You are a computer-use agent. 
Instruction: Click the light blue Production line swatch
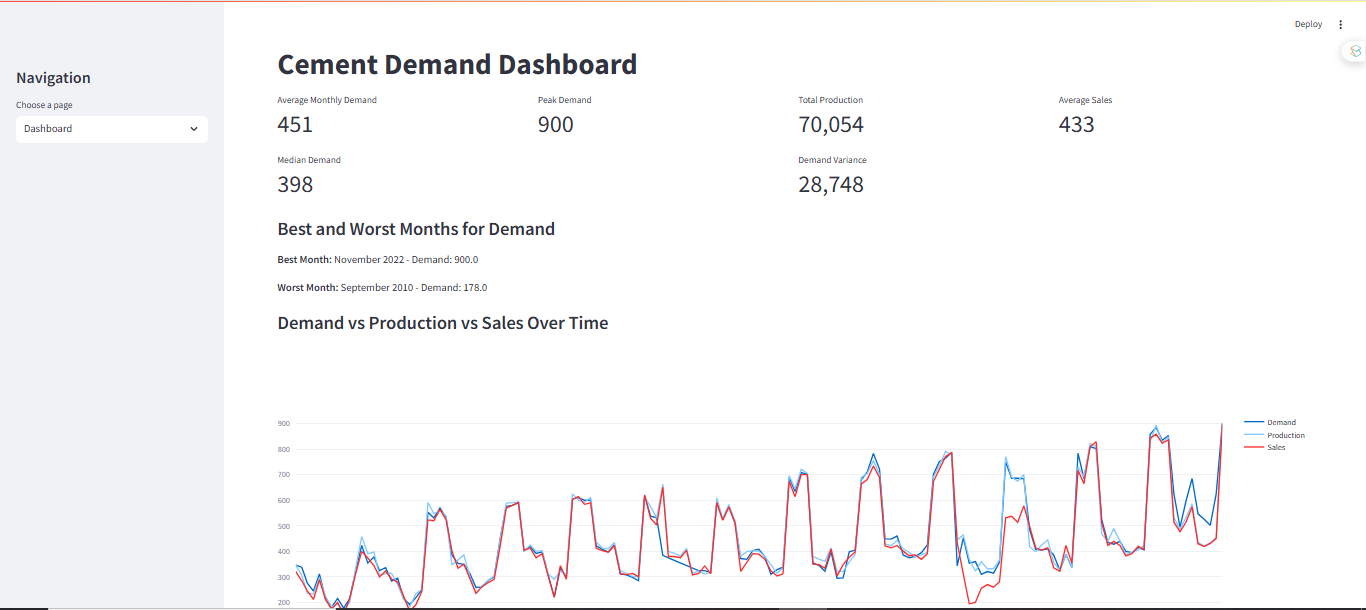(x=1254, y=435)
